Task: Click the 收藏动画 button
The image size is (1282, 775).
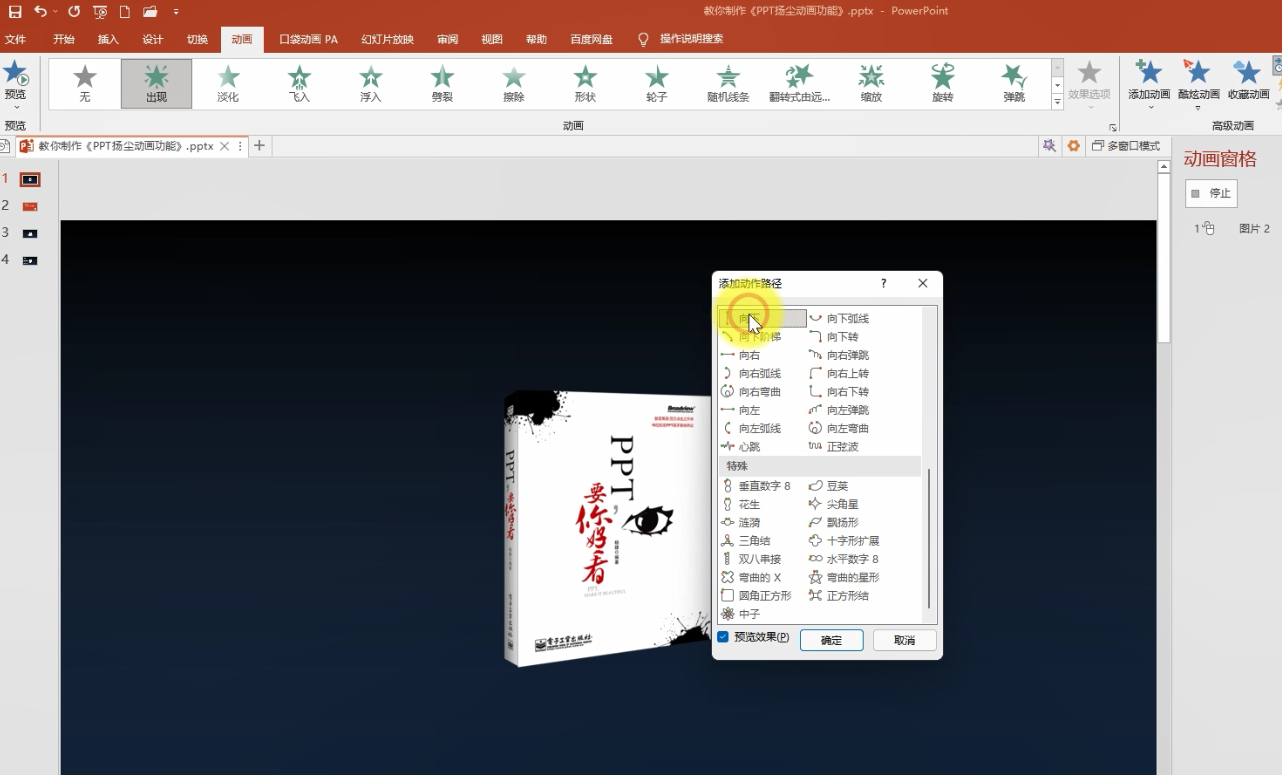Action: pyautogui.click(x=1248, y=81)
